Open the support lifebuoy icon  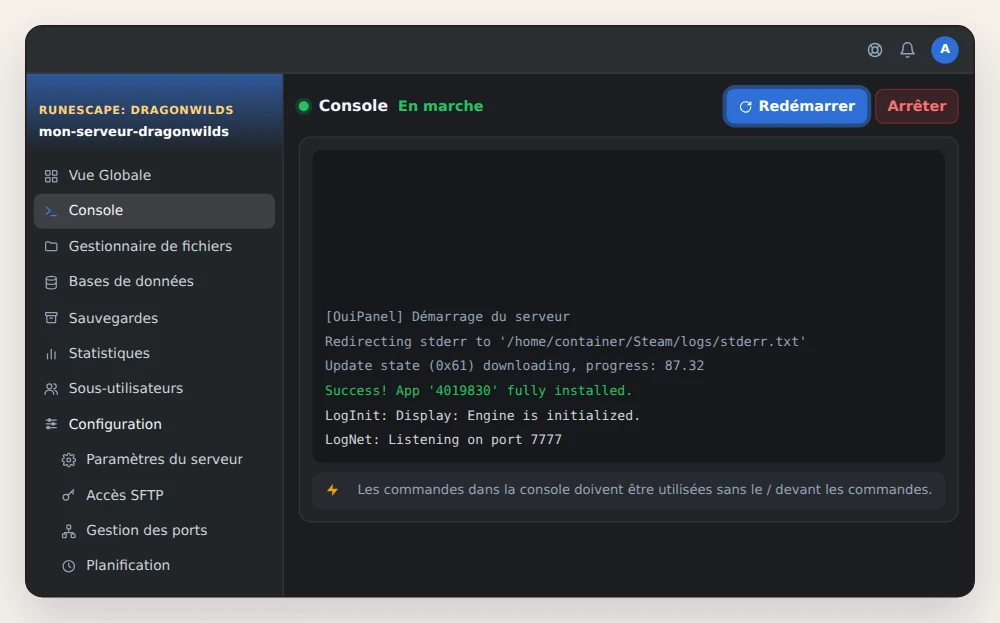click(x=874, y=50)
